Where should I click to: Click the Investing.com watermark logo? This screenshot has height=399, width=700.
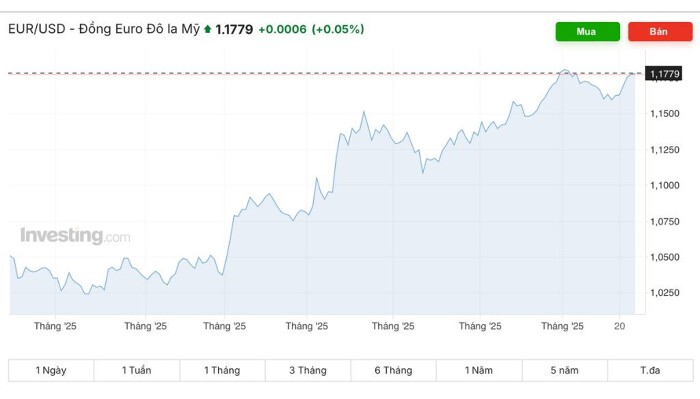pos(75,236)
